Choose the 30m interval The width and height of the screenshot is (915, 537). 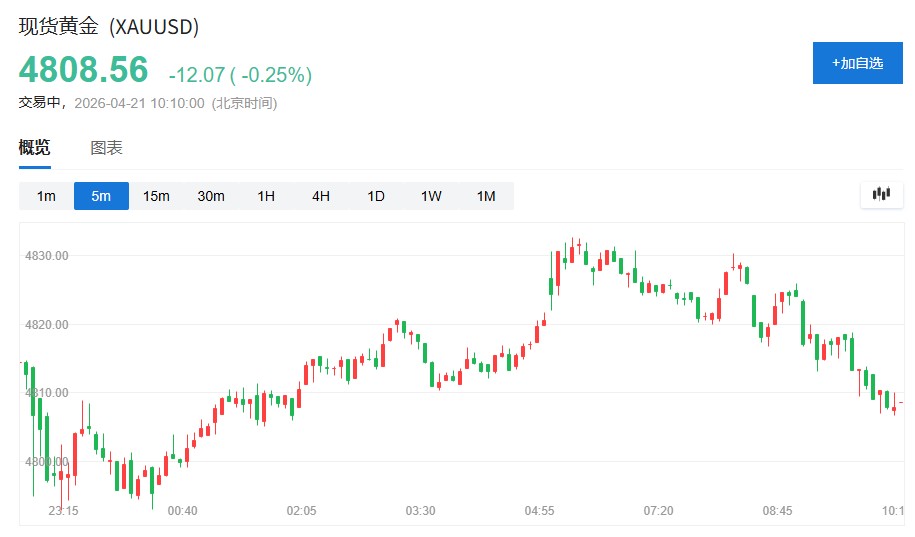coord(211,196)
